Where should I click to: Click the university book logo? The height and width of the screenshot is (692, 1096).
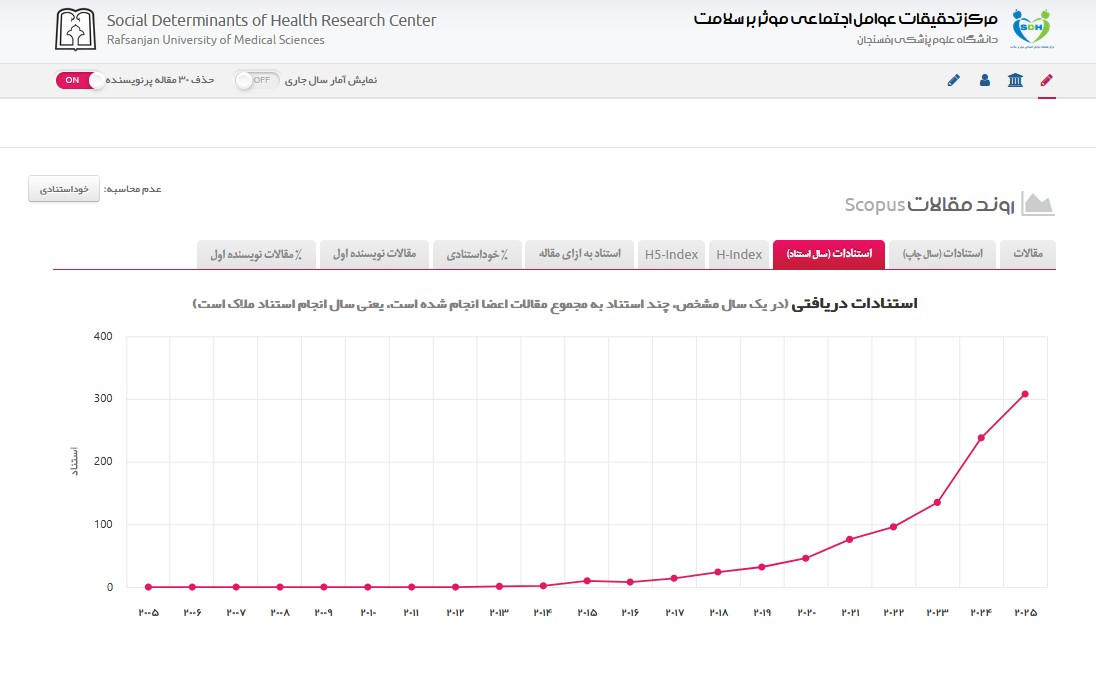(75, 29)
